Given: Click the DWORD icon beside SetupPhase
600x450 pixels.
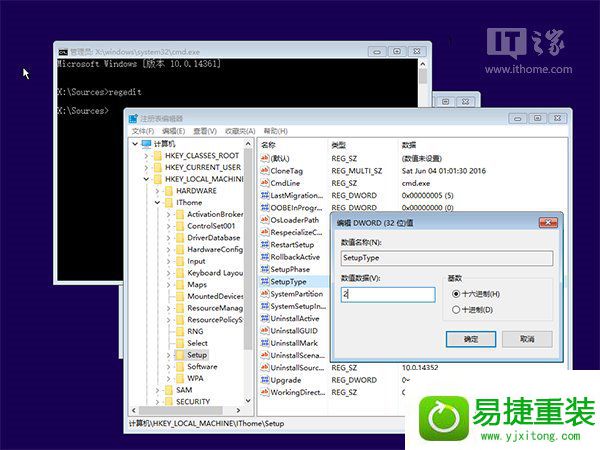Looking at the screenshot, I should (264, 269).
